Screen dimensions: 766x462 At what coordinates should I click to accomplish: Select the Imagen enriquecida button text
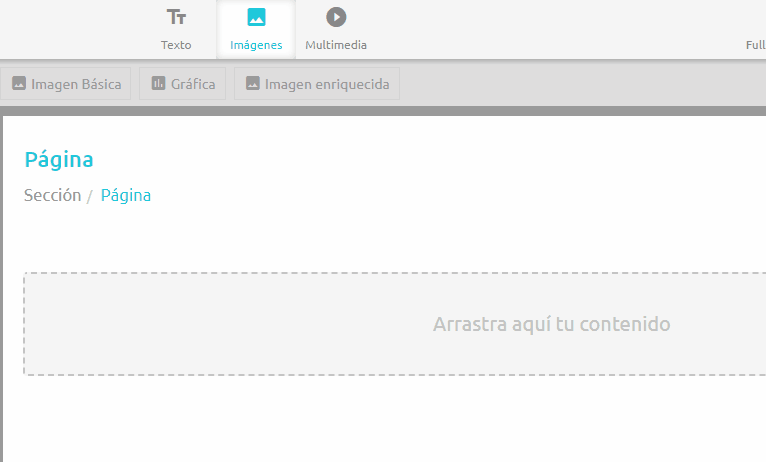[327, 84]
